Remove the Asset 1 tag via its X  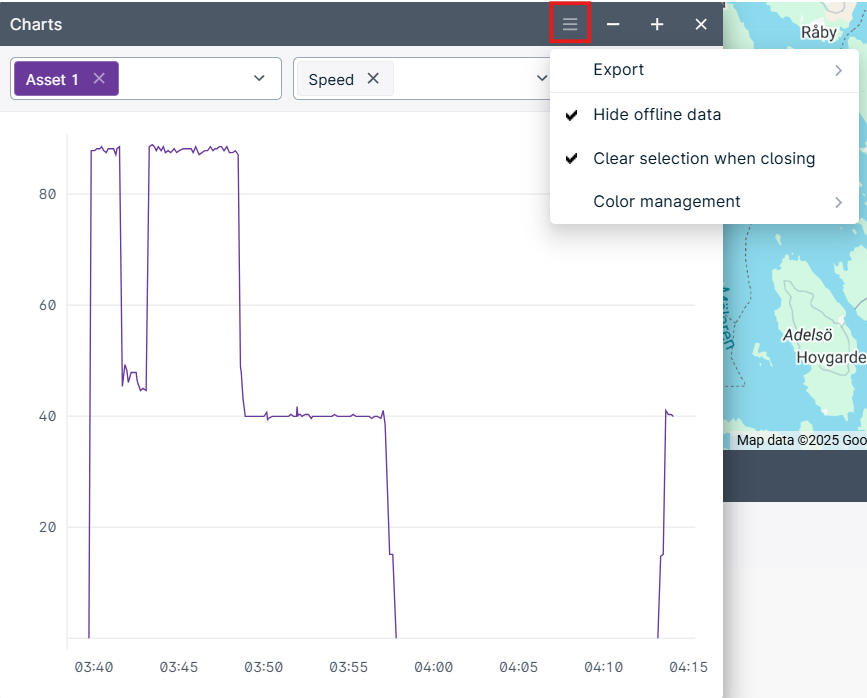pos(99,79)
